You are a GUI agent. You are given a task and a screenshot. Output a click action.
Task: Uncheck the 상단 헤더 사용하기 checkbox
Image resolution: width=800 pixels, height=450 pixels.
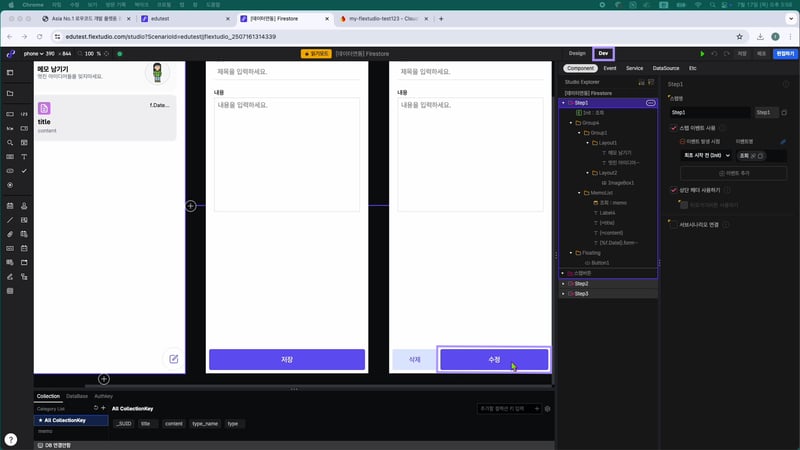click(x=673, y=189)
